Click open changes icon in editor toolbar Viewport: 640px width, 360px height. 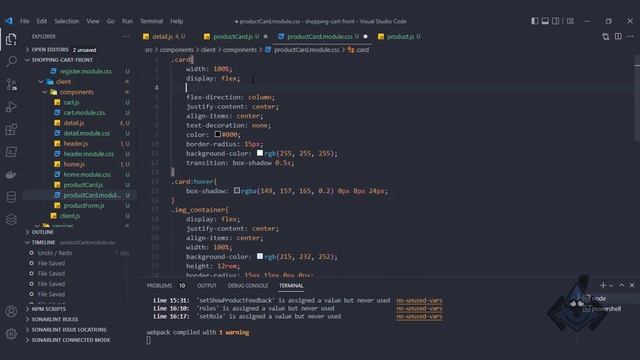[606, 37]
